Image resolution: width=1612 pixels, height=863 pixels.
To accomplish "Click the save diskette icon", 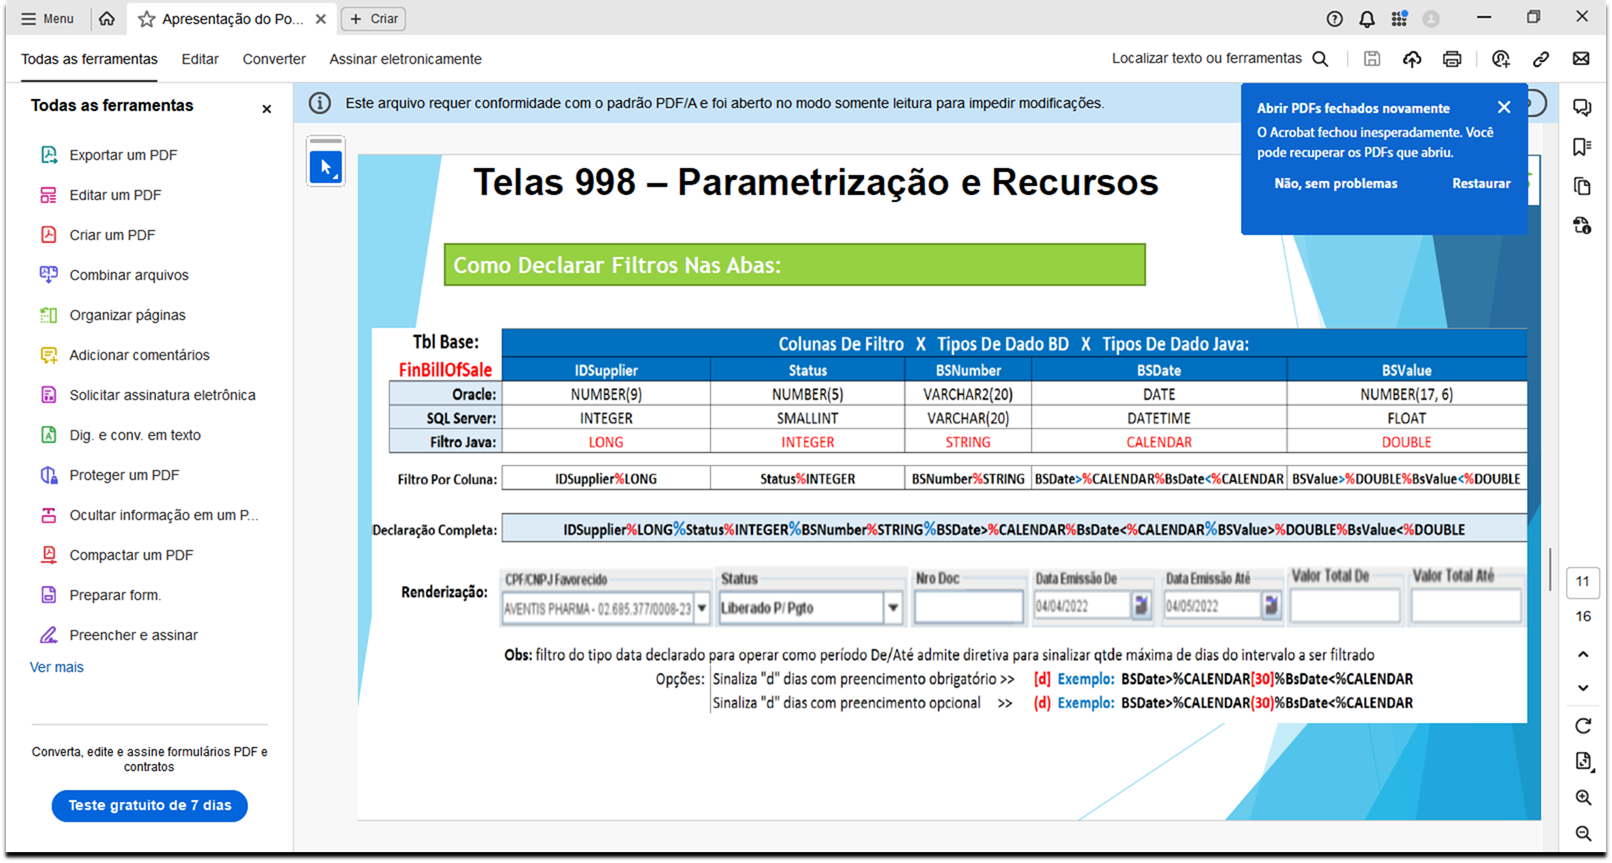I will 1372,59.
